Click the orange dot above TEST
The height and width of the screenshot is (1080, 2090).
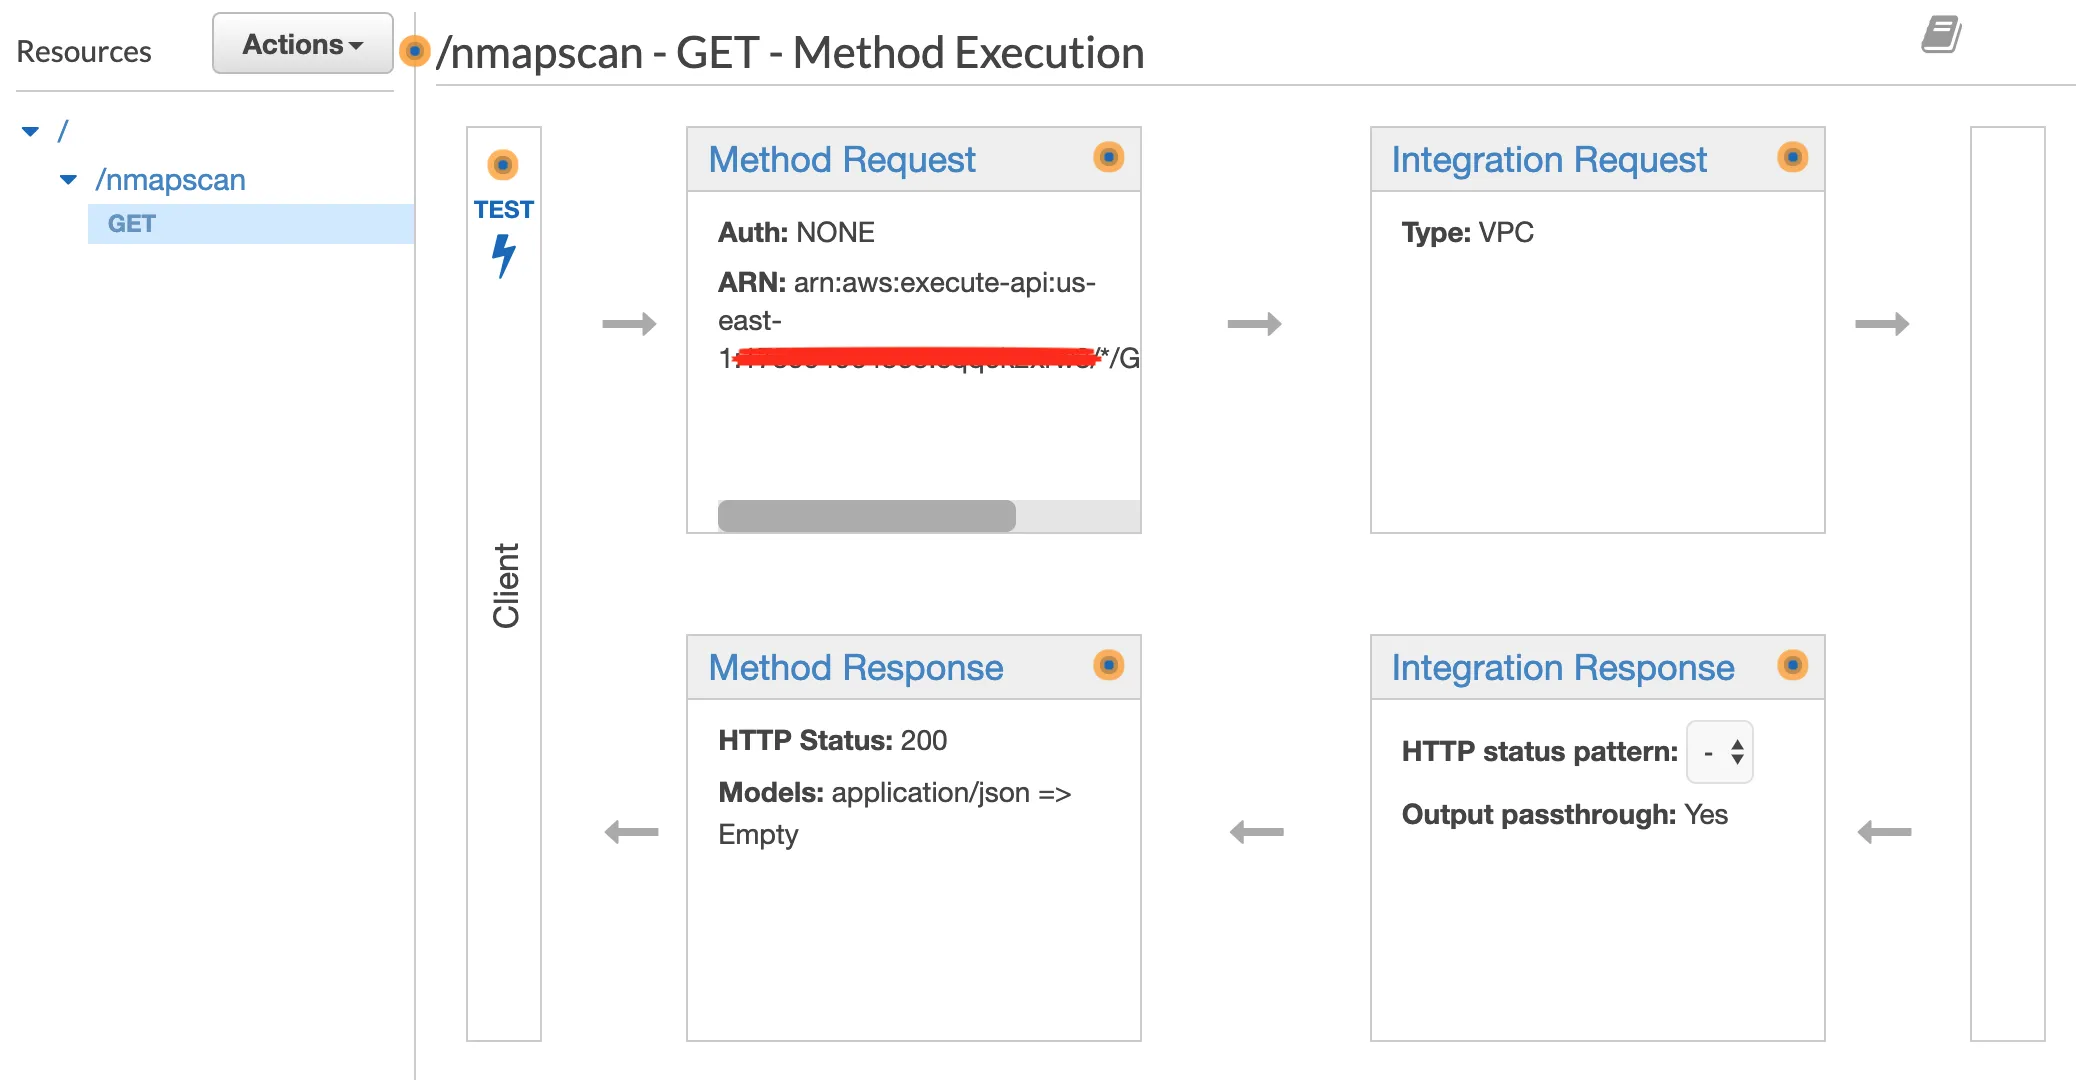point(502,164)
